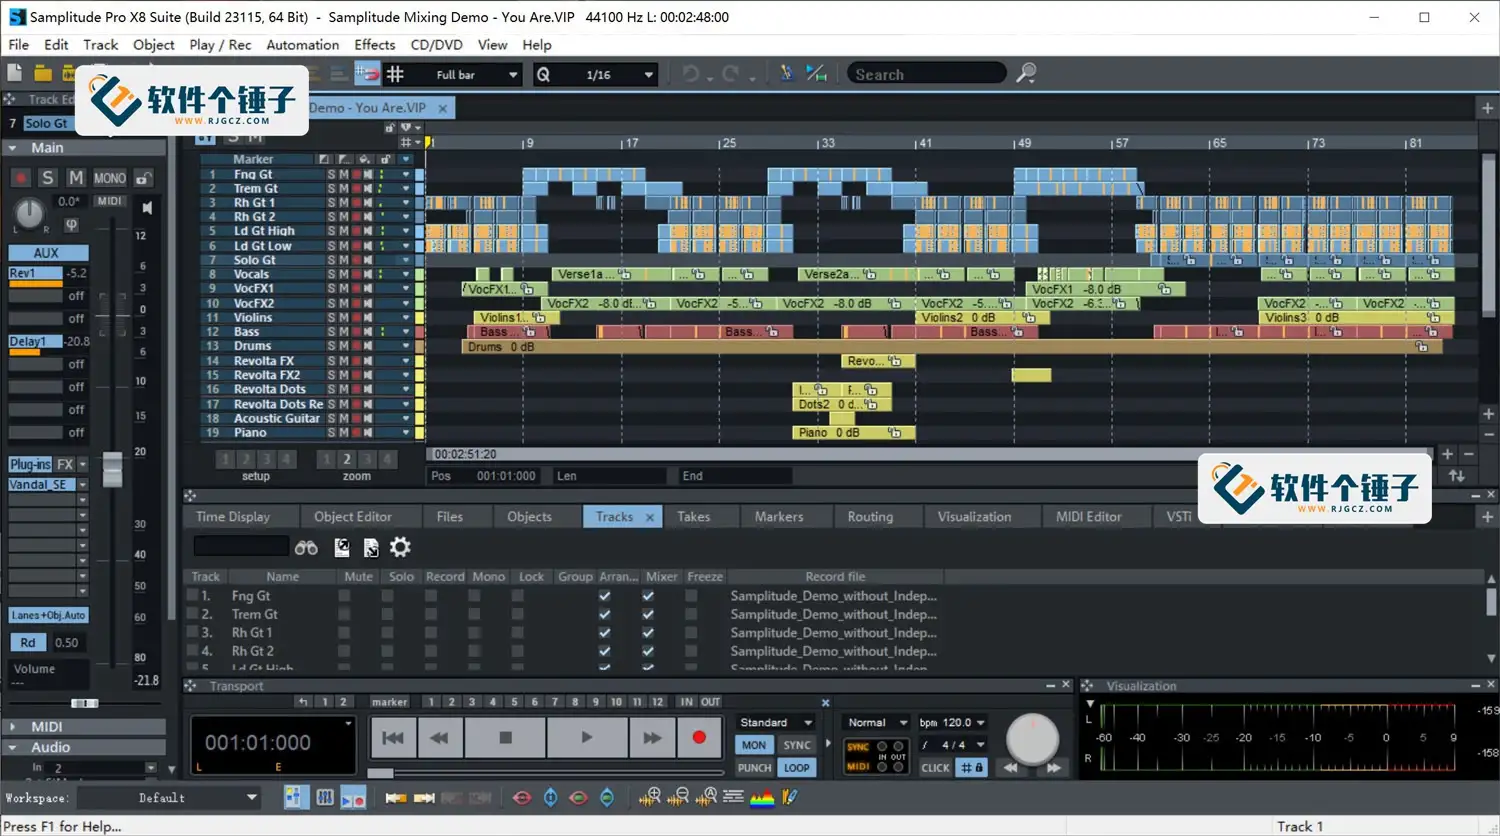Screen dimensions: 1500x836
Task: Open the Workspace Default dropdown
Action: point(250,798)
